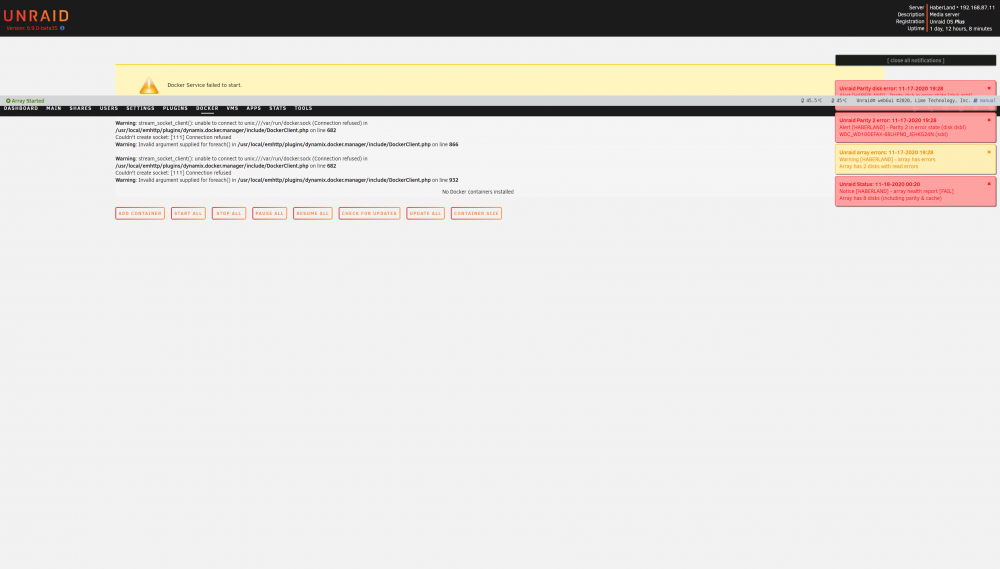Image resolution: width=1000 pixels, height=569 pixels.
Task: Click the 'Docker Service failed to start.' message
Action: coord(205,85)
